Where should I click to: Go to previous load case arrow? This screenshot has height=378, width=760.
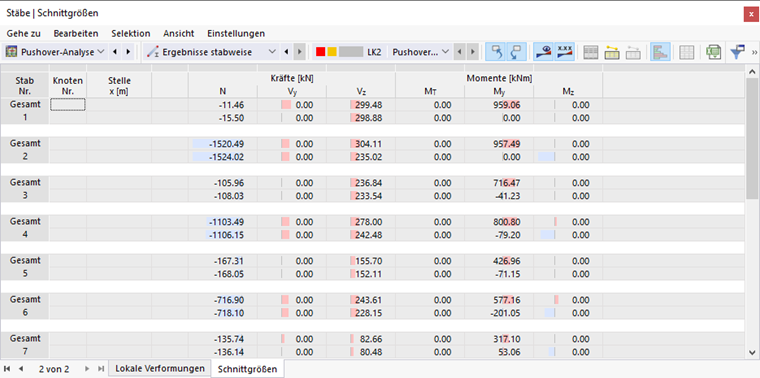(x=460, y=52)
